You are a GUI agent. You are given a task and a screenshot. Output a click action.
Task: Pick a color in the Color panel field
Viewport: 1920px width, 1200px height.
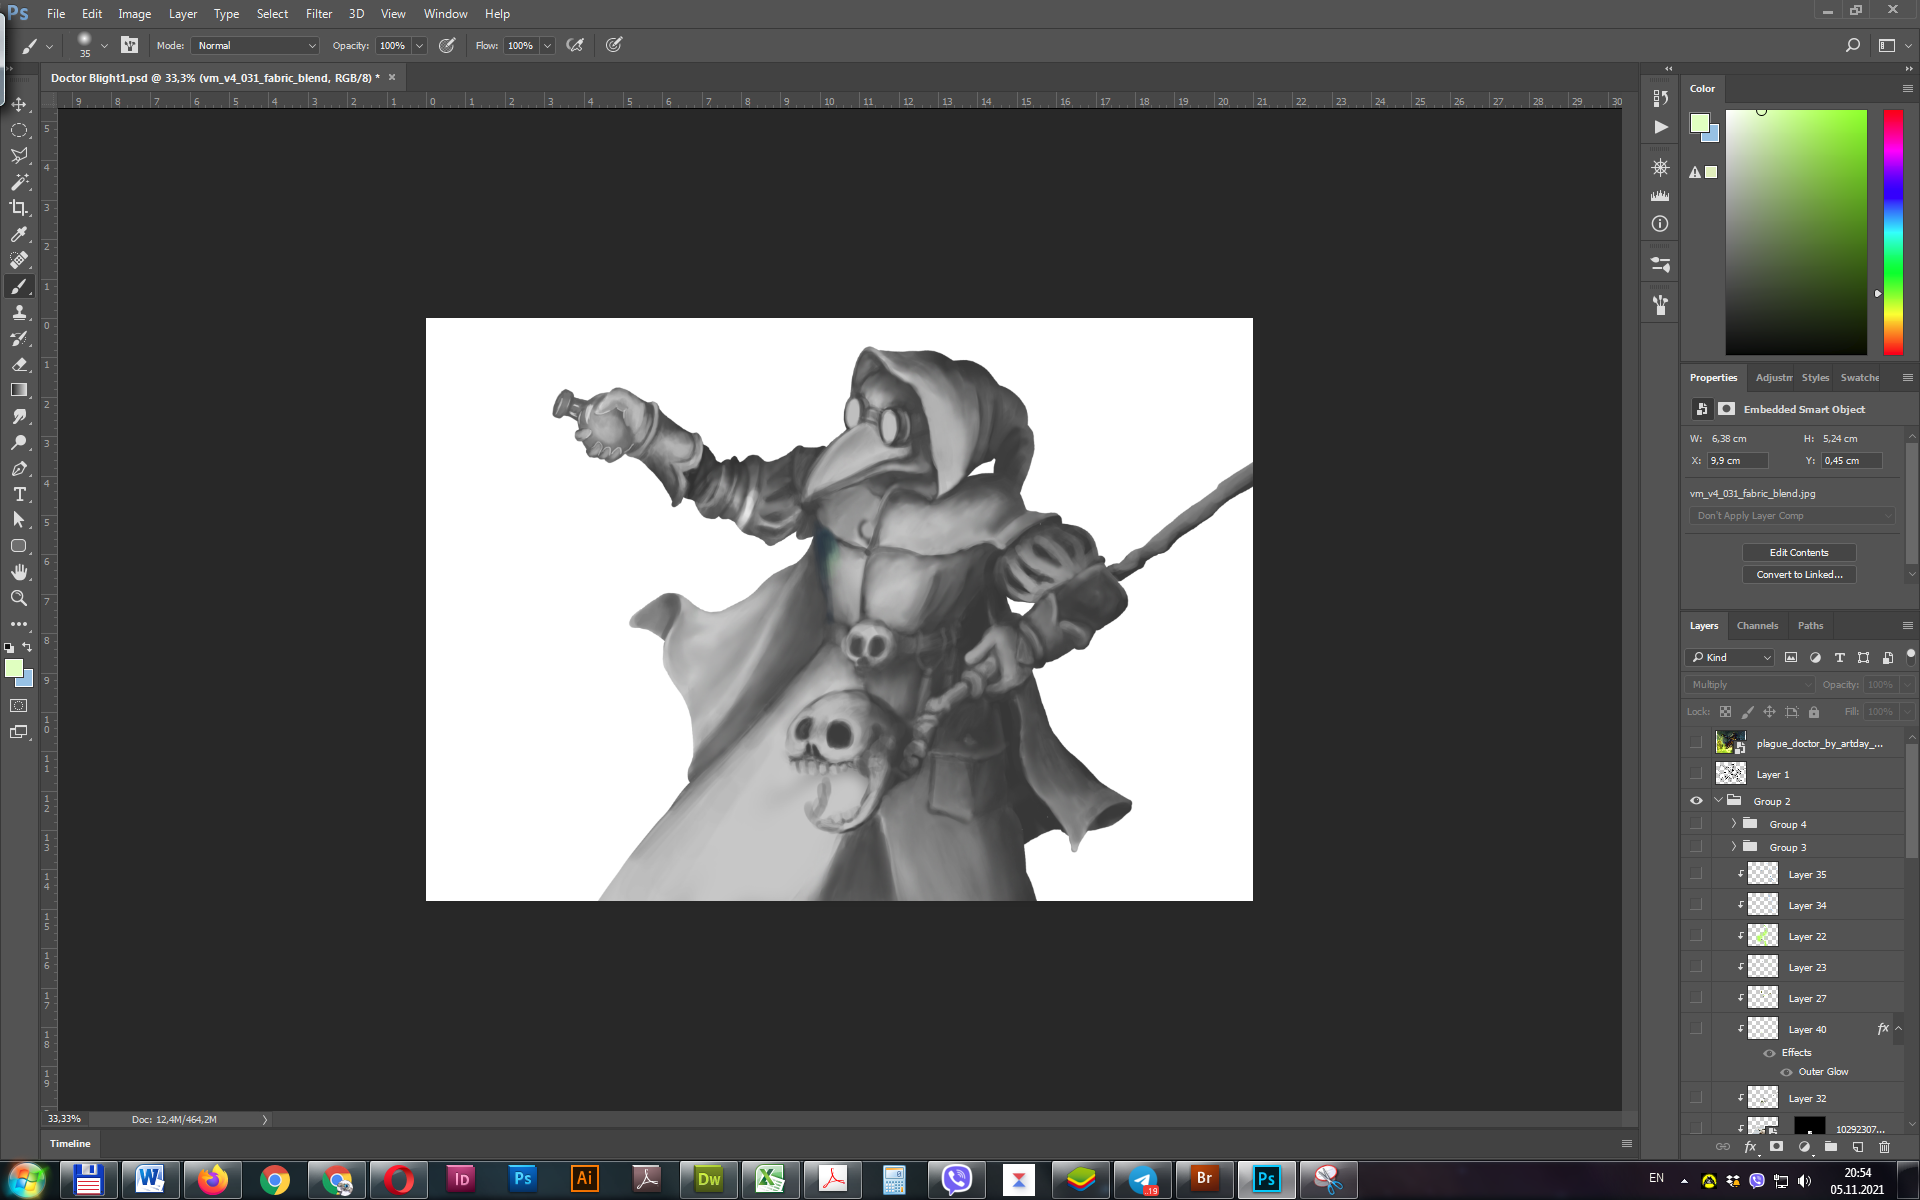click(1796, 232)
